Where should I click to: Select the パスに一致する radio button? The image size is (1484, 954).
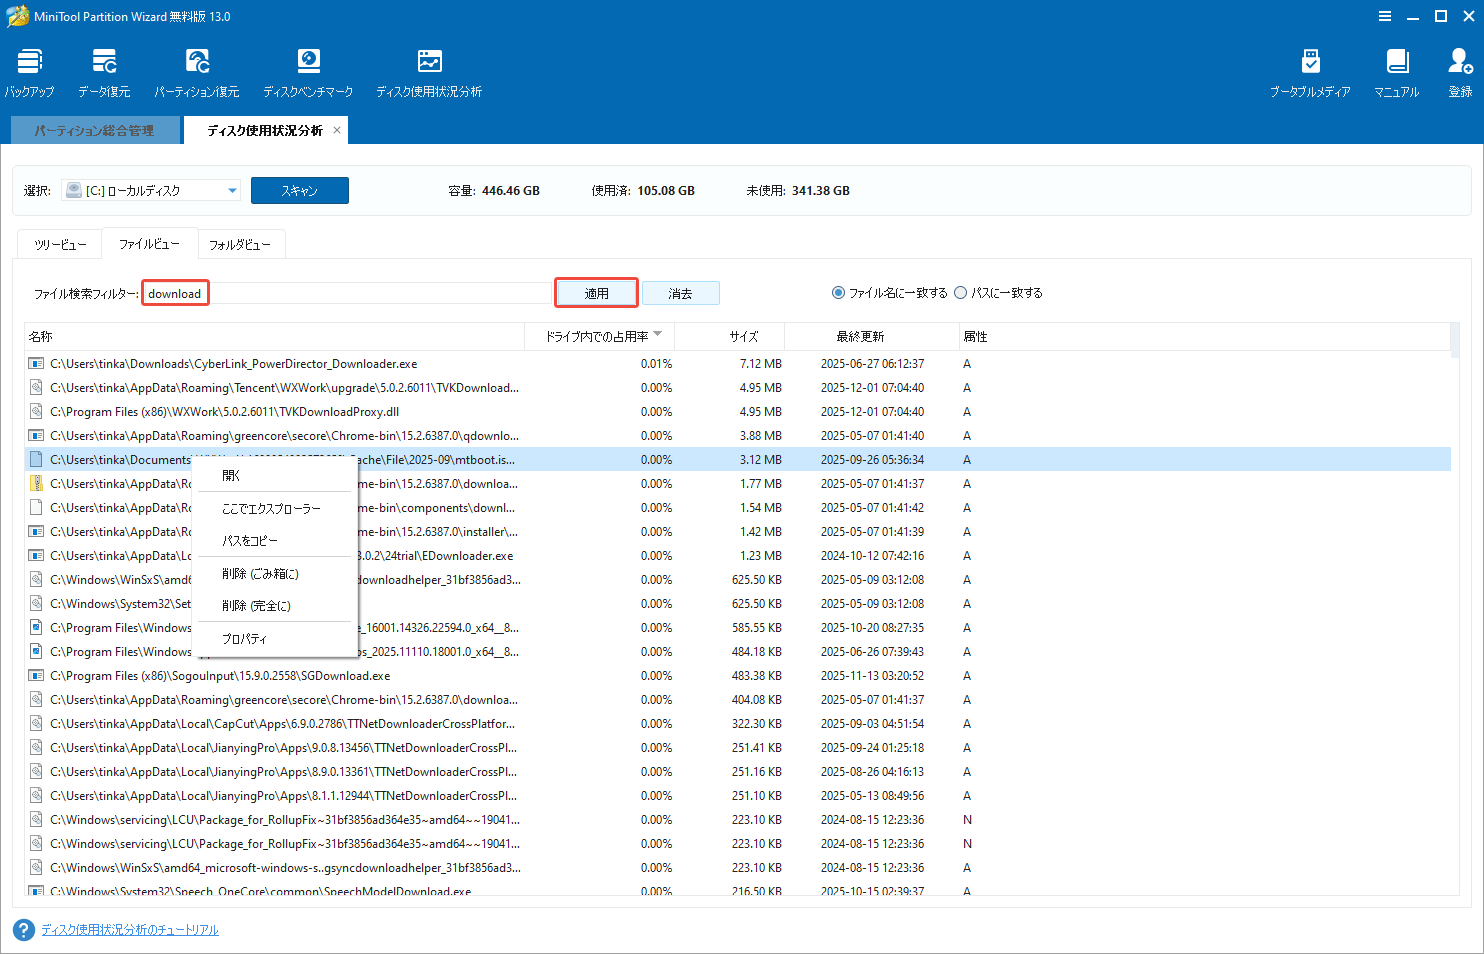960,292
